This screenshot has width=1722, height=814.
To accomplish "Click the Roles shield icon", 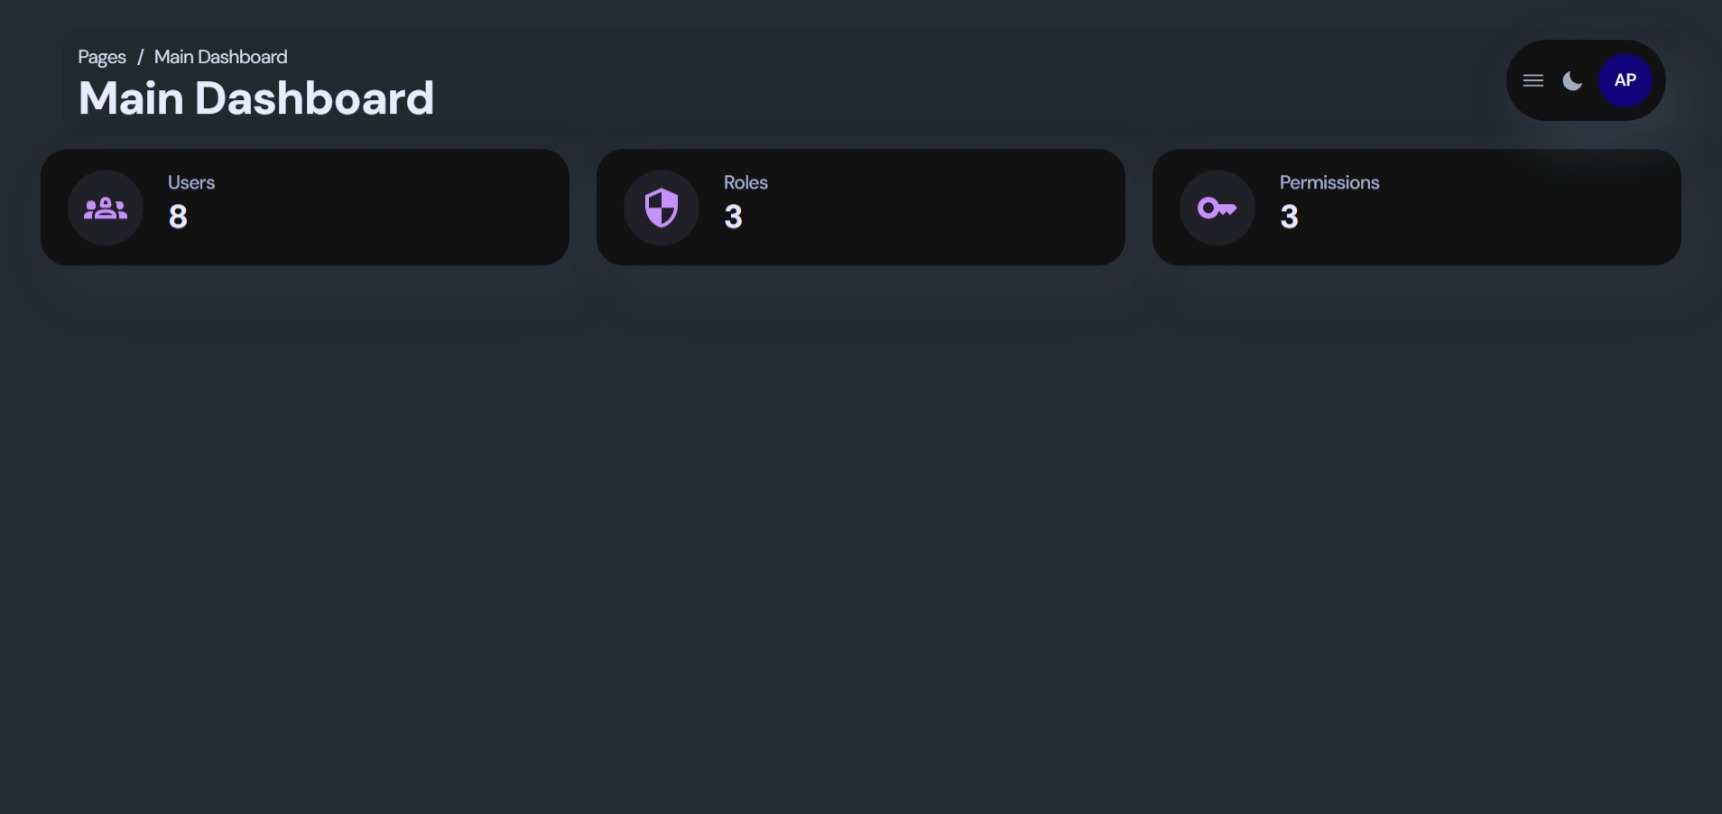I will pyautogui.click(x=661, y=208).
